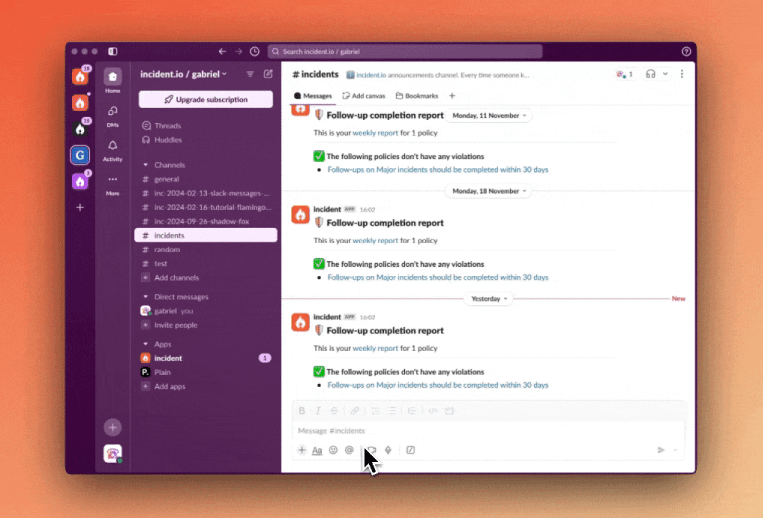Collapse the Channels section
The image size is (763, 518).
(x=145, y=165)
